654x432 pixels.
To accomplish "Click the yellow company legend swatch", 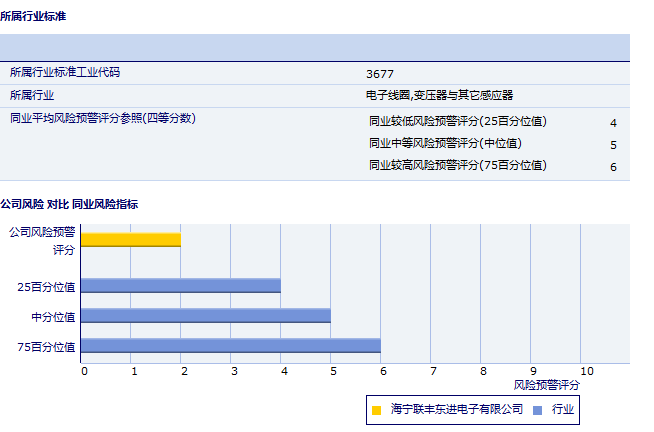I will tap(376, 410).
